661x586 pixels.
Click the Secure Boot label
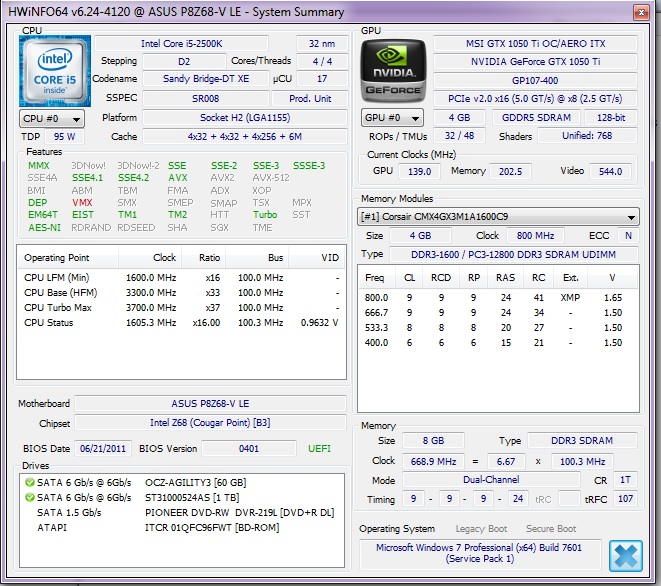pyautogui.click(x=551, y=528)
